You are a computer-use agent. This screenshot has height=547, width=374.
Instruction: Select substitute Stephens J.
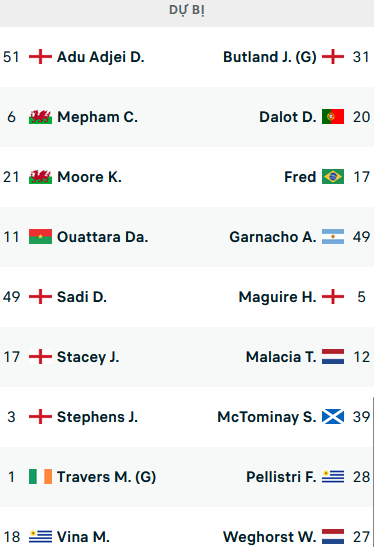[x=97, y=417]
